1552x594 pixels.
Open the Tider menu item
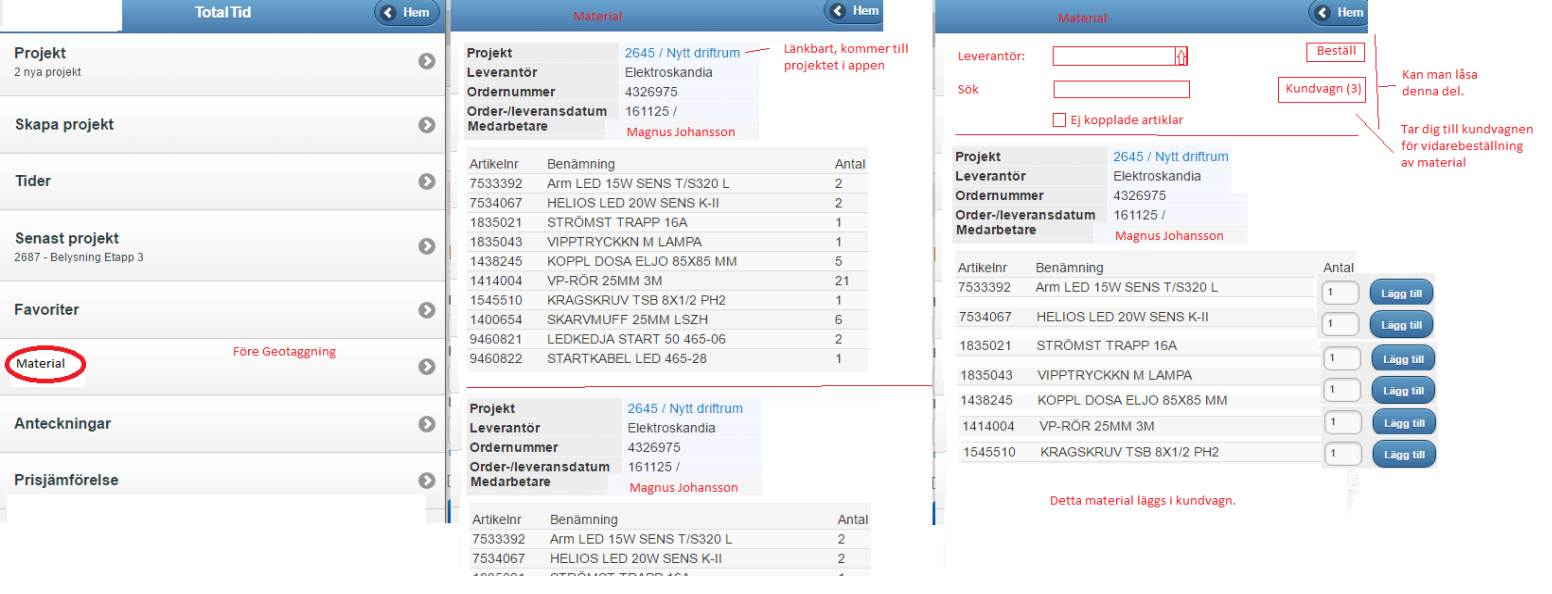33,181
